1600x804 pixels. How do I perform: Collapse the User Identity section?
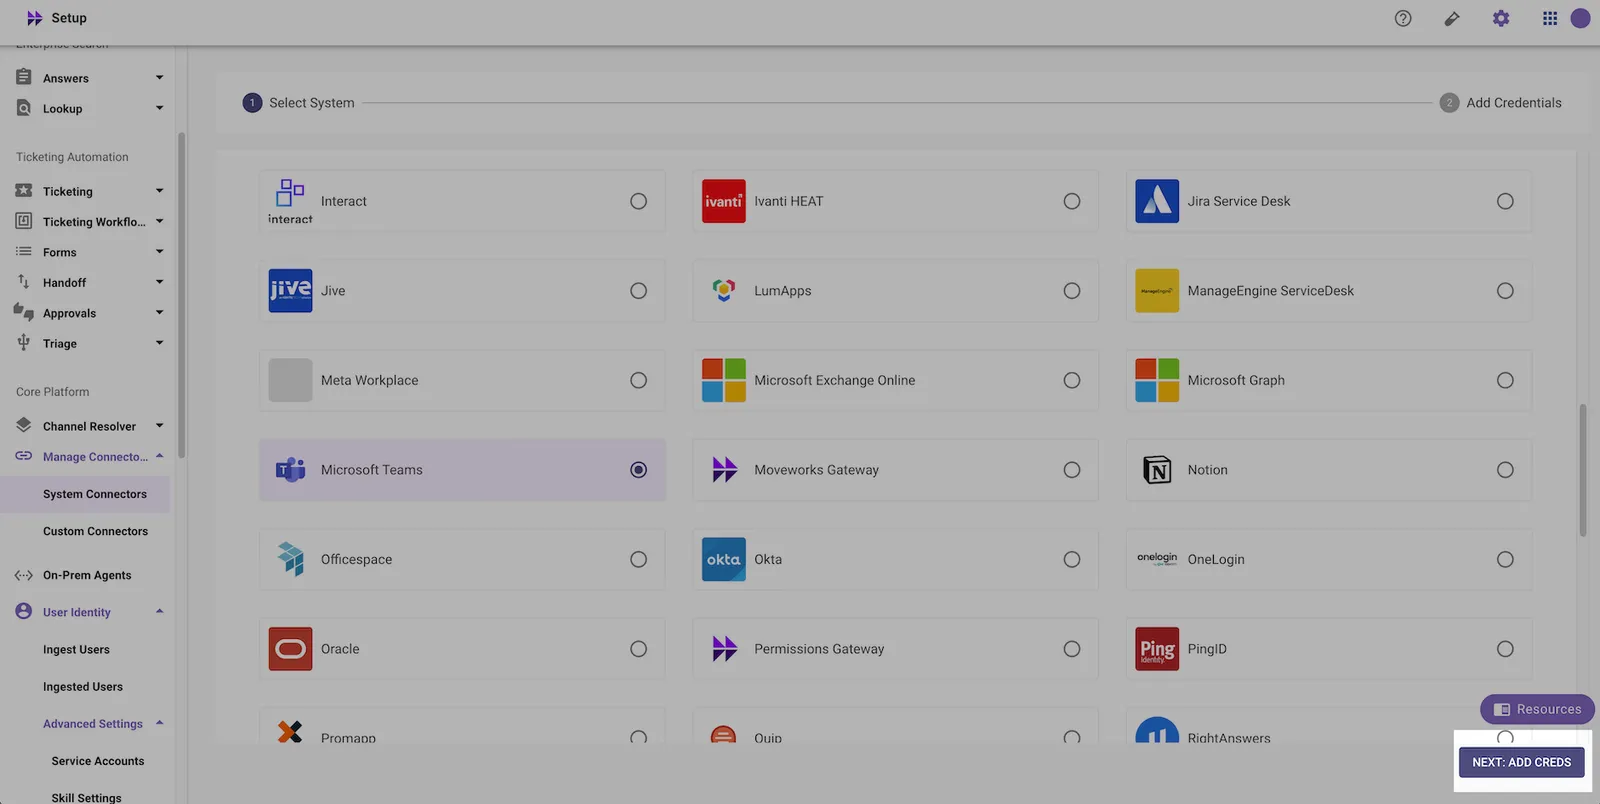[x=159, y=612]
